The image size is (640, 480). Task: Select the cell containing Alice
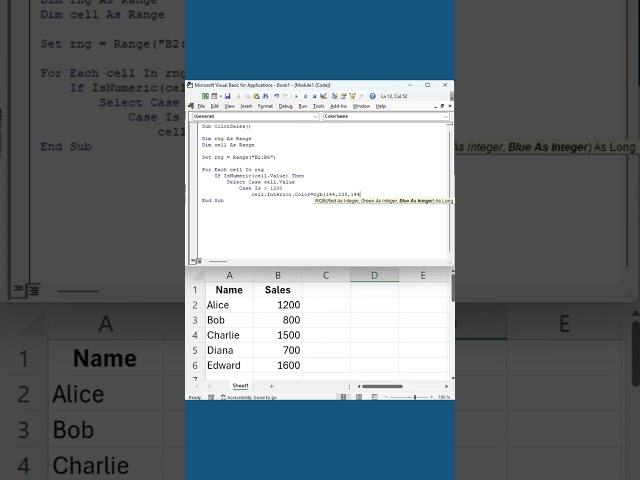[x=229, y=305]
